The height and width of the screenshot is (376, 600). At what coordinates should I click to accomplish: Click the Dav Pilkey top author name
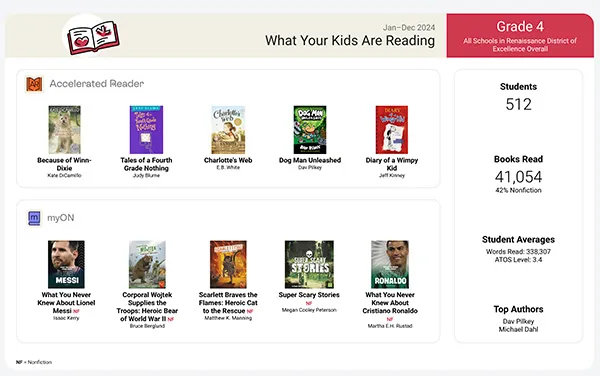coord(518,321)
